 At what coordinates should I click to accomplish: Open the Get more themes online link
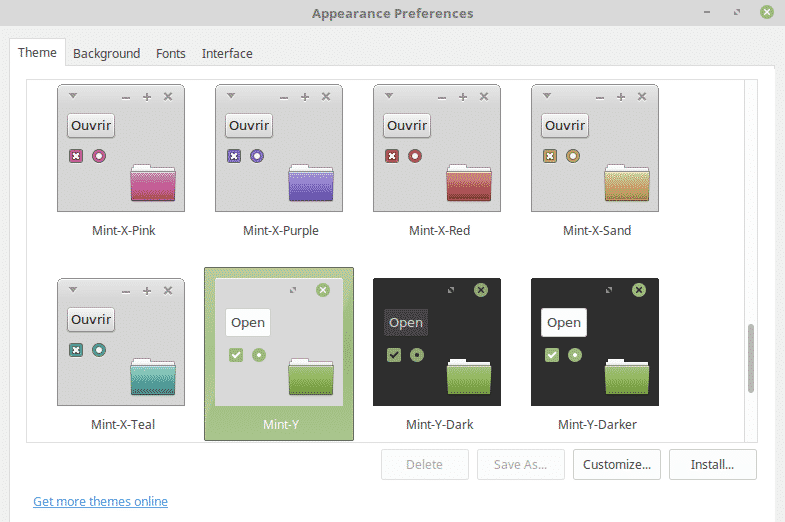(100, 502)
